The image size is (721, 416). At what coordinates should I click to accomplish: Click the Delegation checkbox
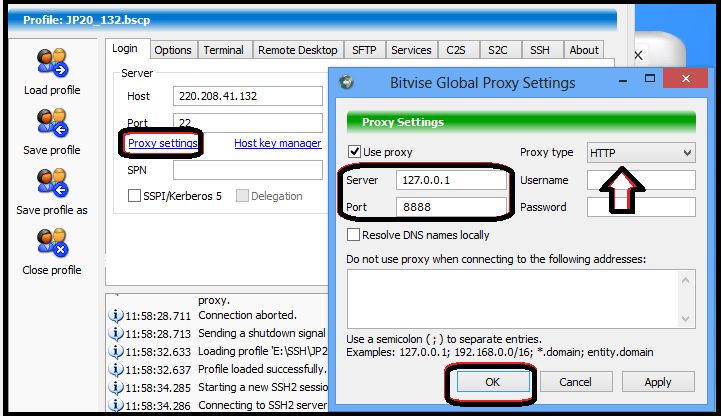point(242,196)
